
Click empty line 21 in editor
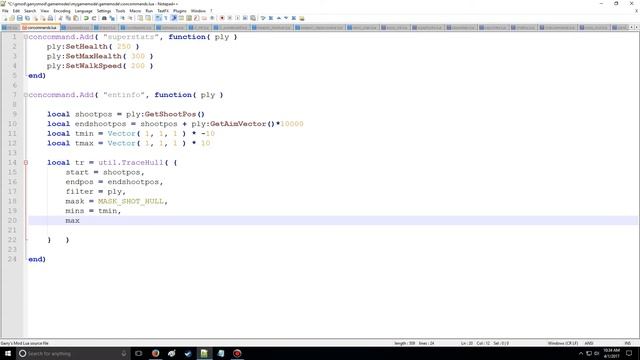333,230
